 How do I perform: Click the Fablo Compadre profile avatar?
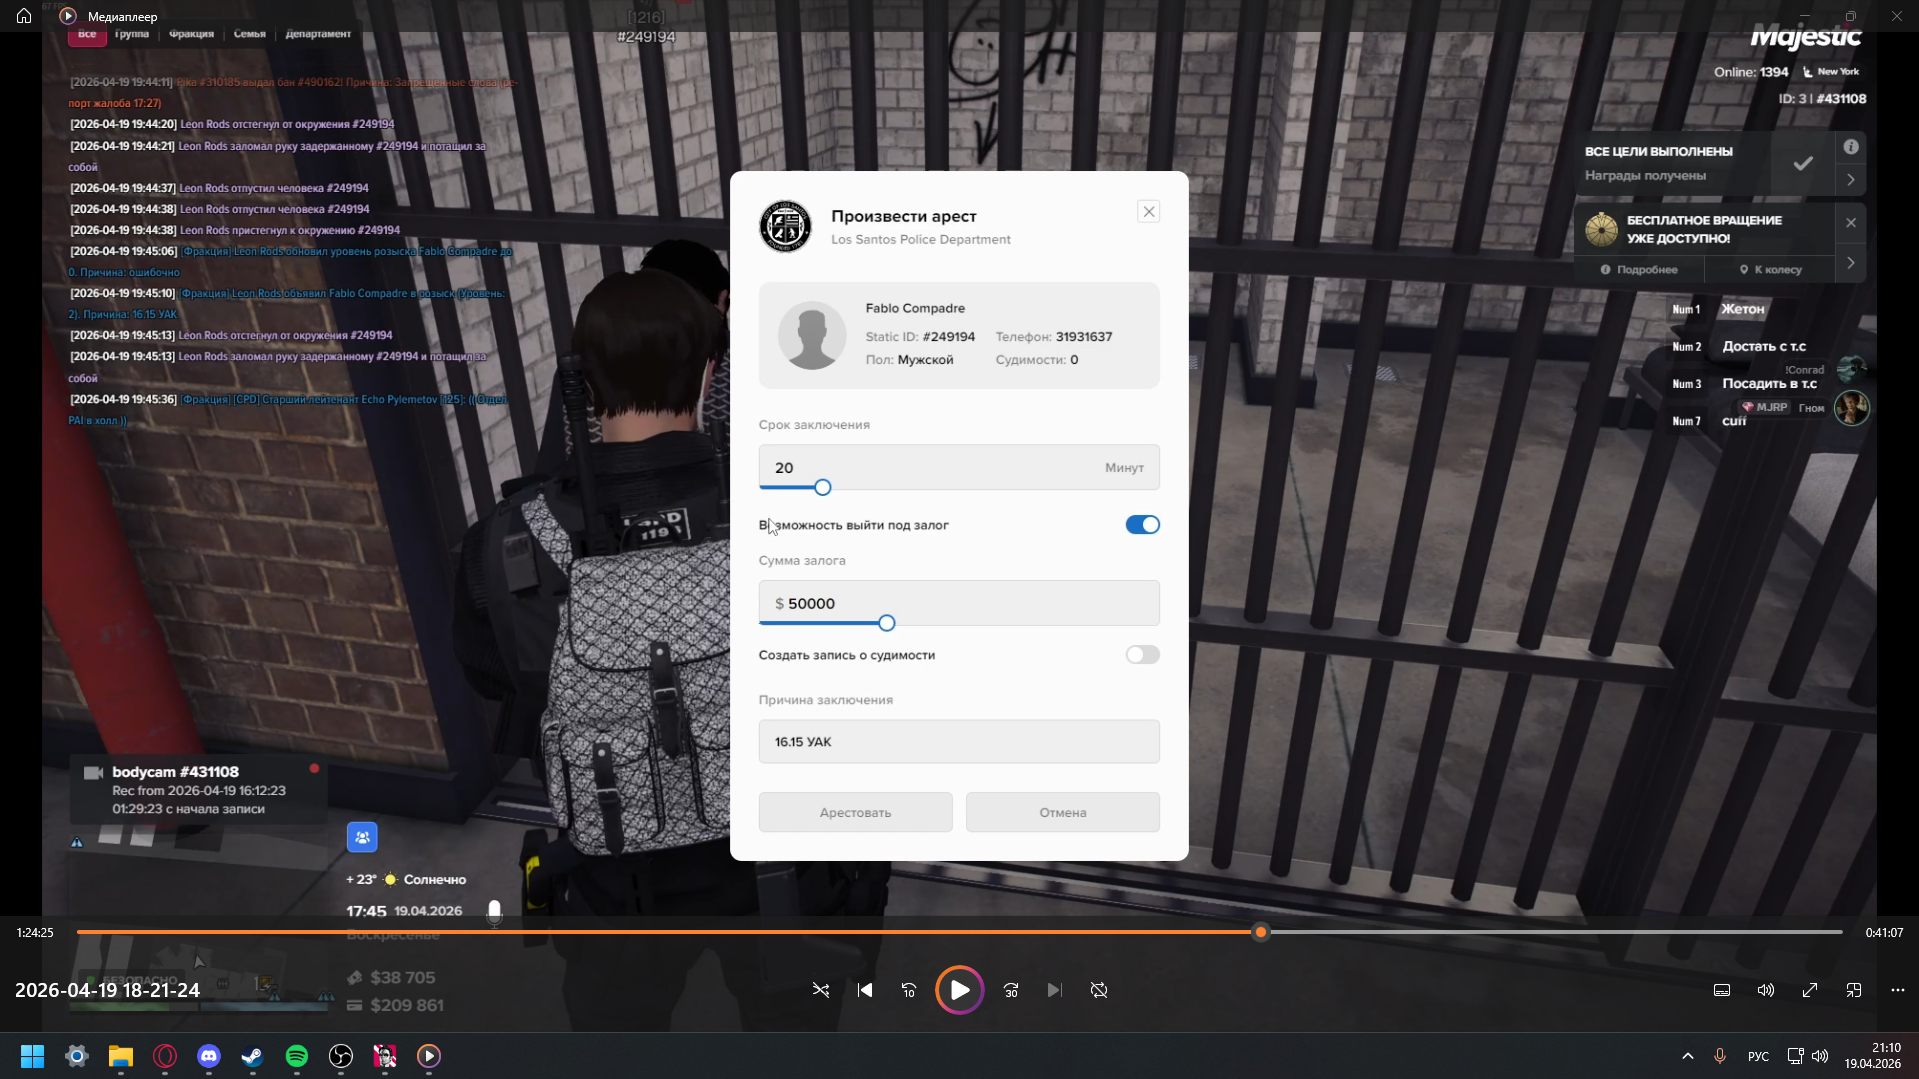pos(812,335)
